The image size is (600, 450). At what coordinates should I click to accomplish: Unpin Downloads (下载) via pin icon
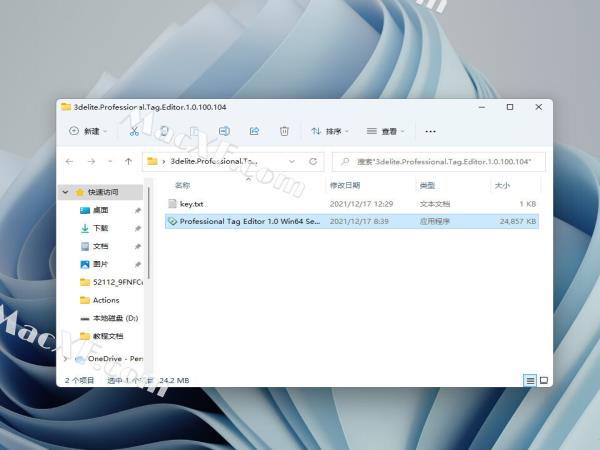pyautogui.click(x=138, y=228)
